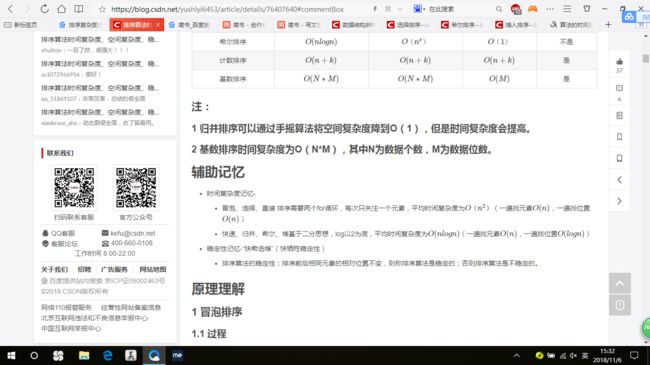Open the search engine selector dropdown
Screen dimensions: 650x365
tap(419, 9)
